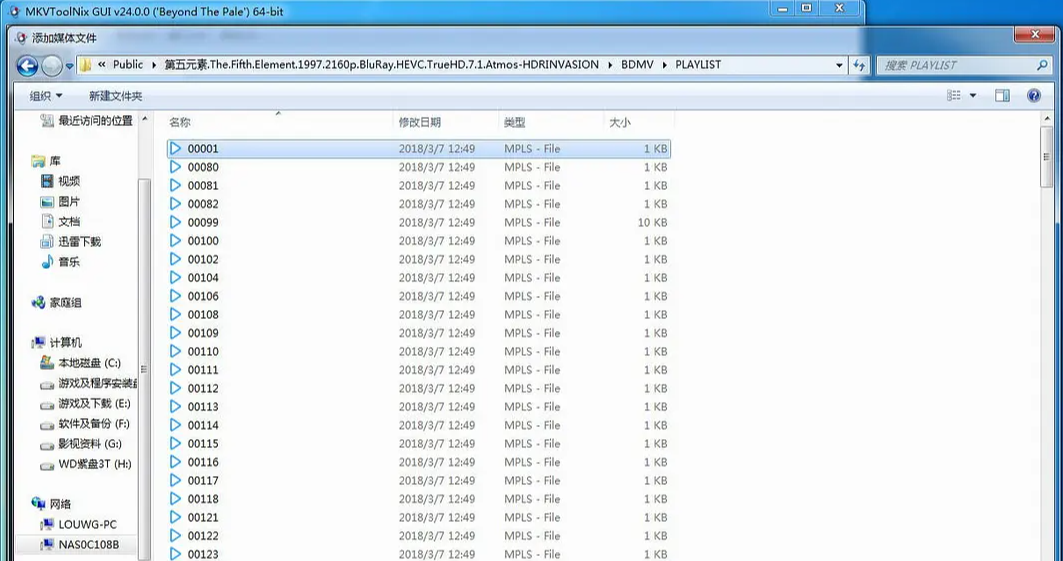Select the NAS0C108B network device
Viewport: 1063px width, 561px height.
coord(80,545)
